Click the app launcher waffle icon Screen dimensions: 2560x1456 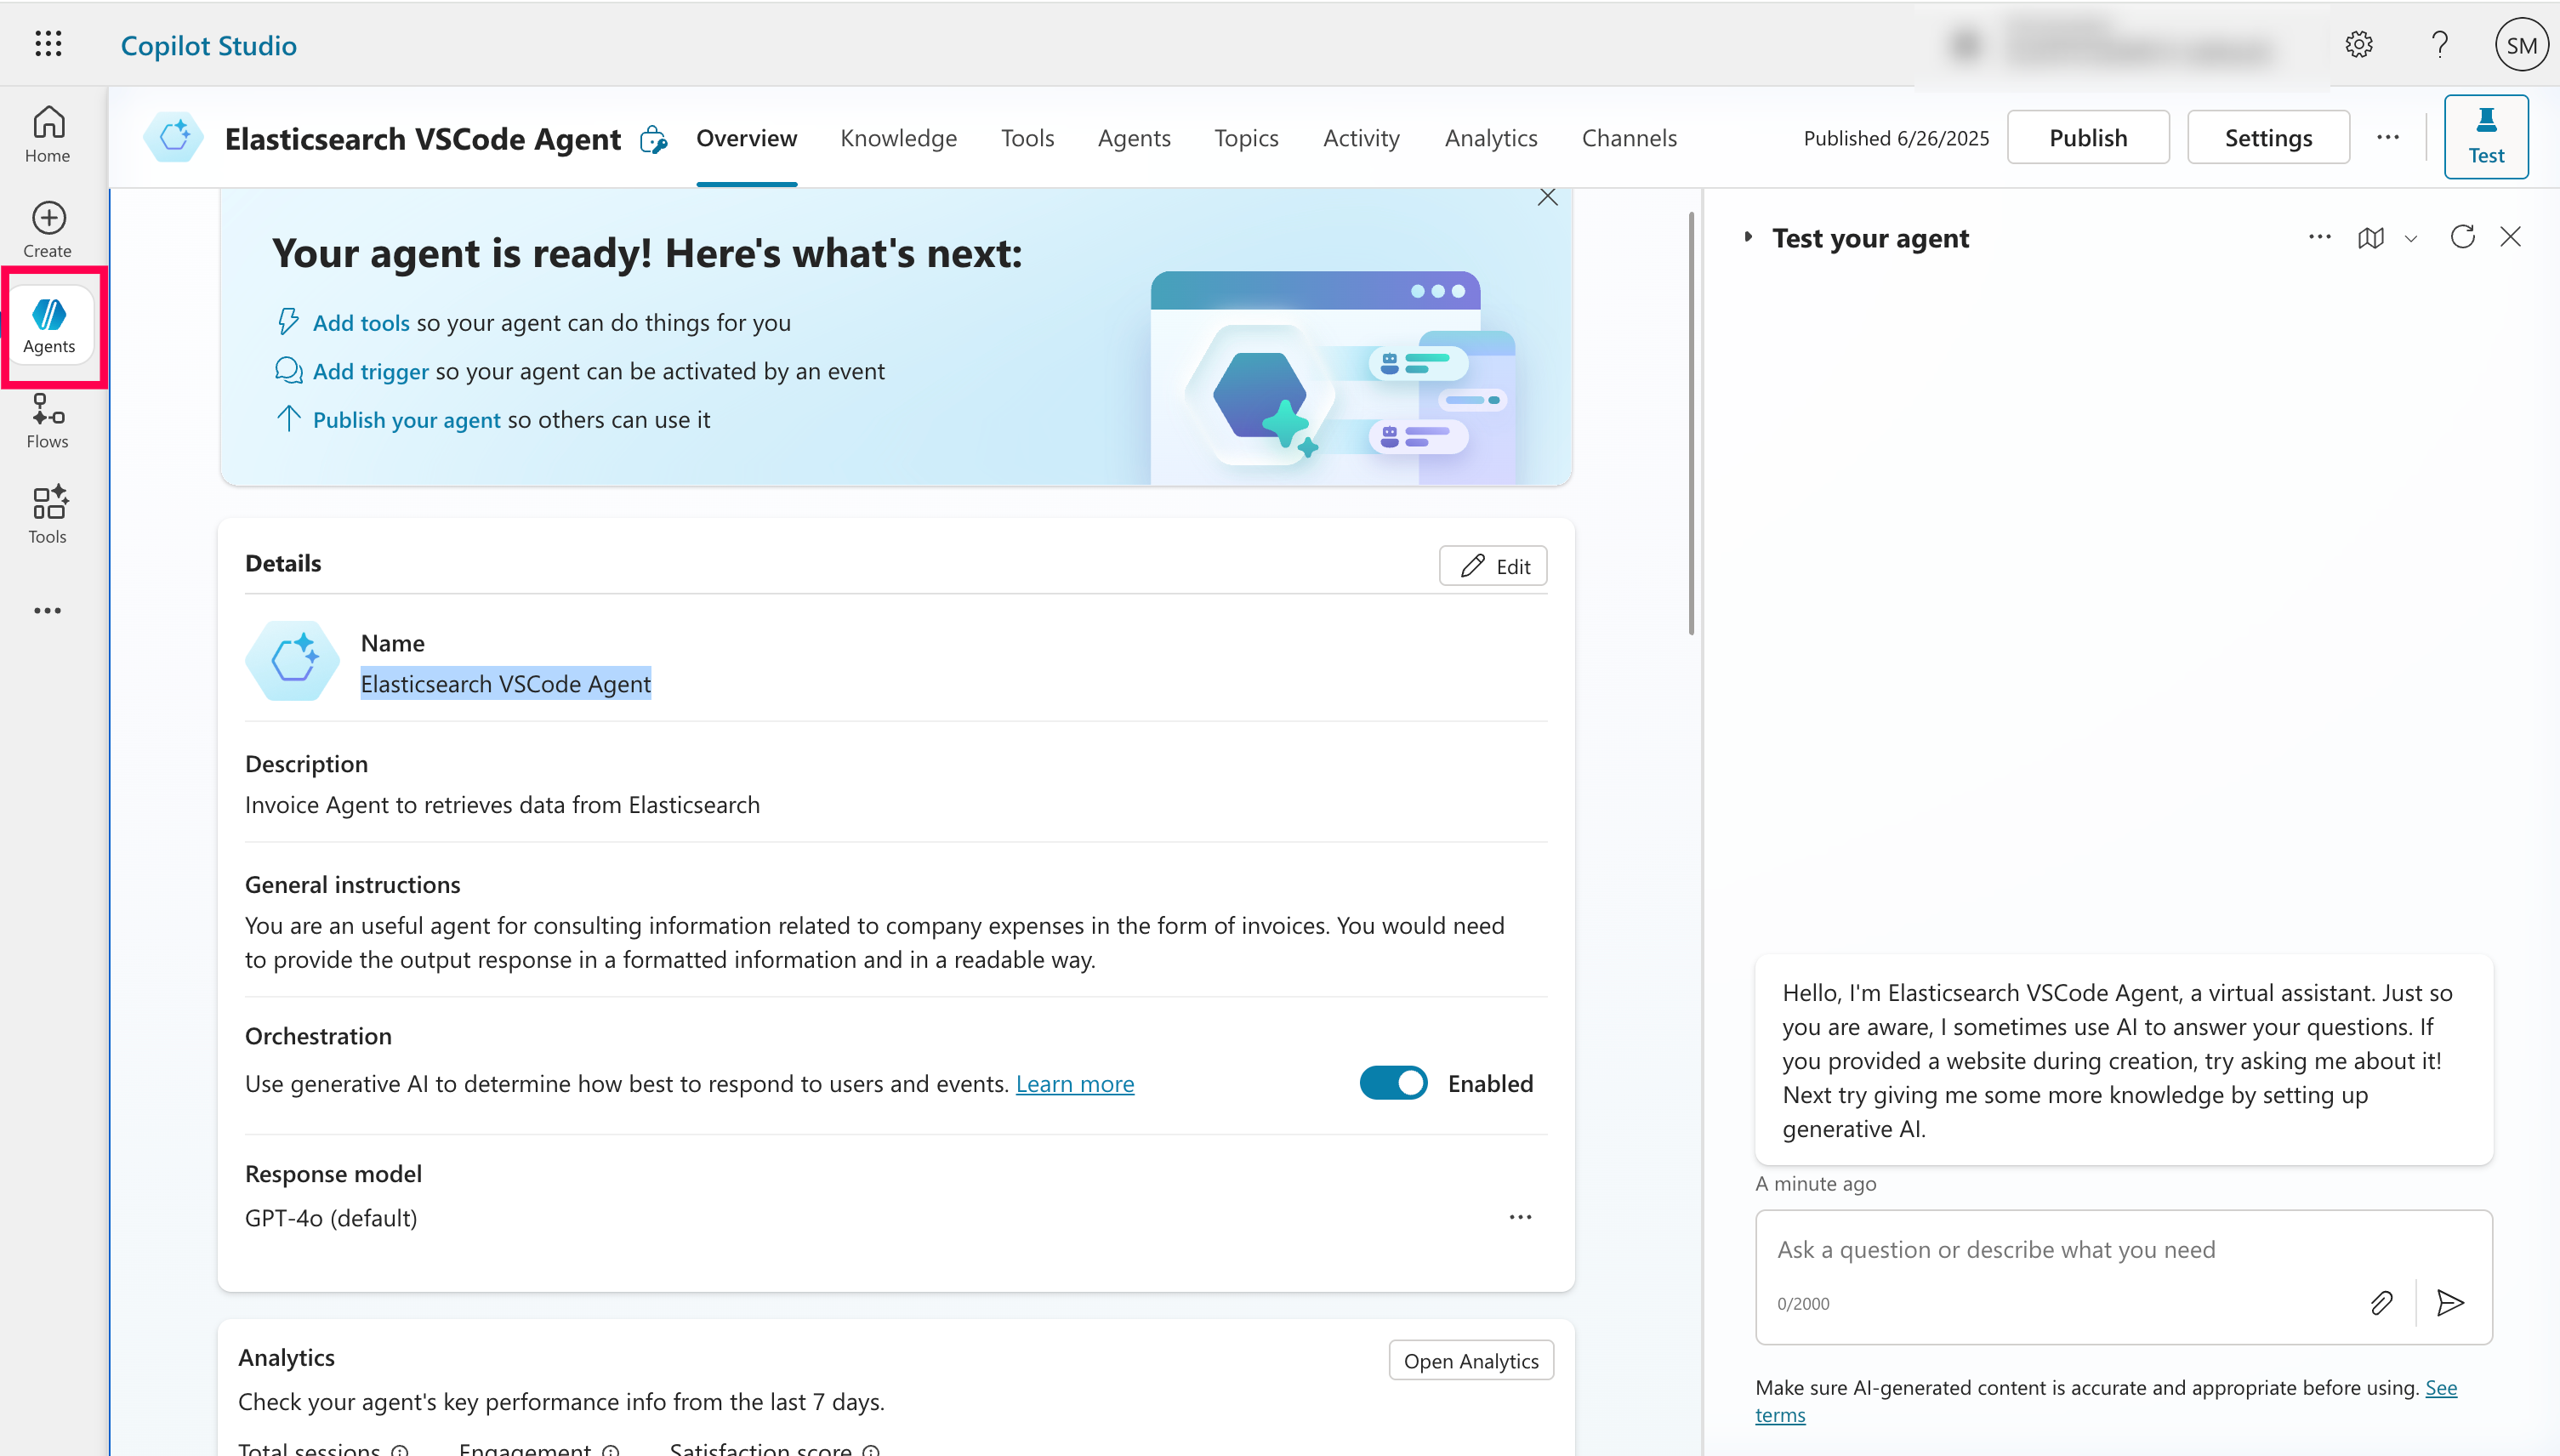pyautogui.click(x=47, y=44)
